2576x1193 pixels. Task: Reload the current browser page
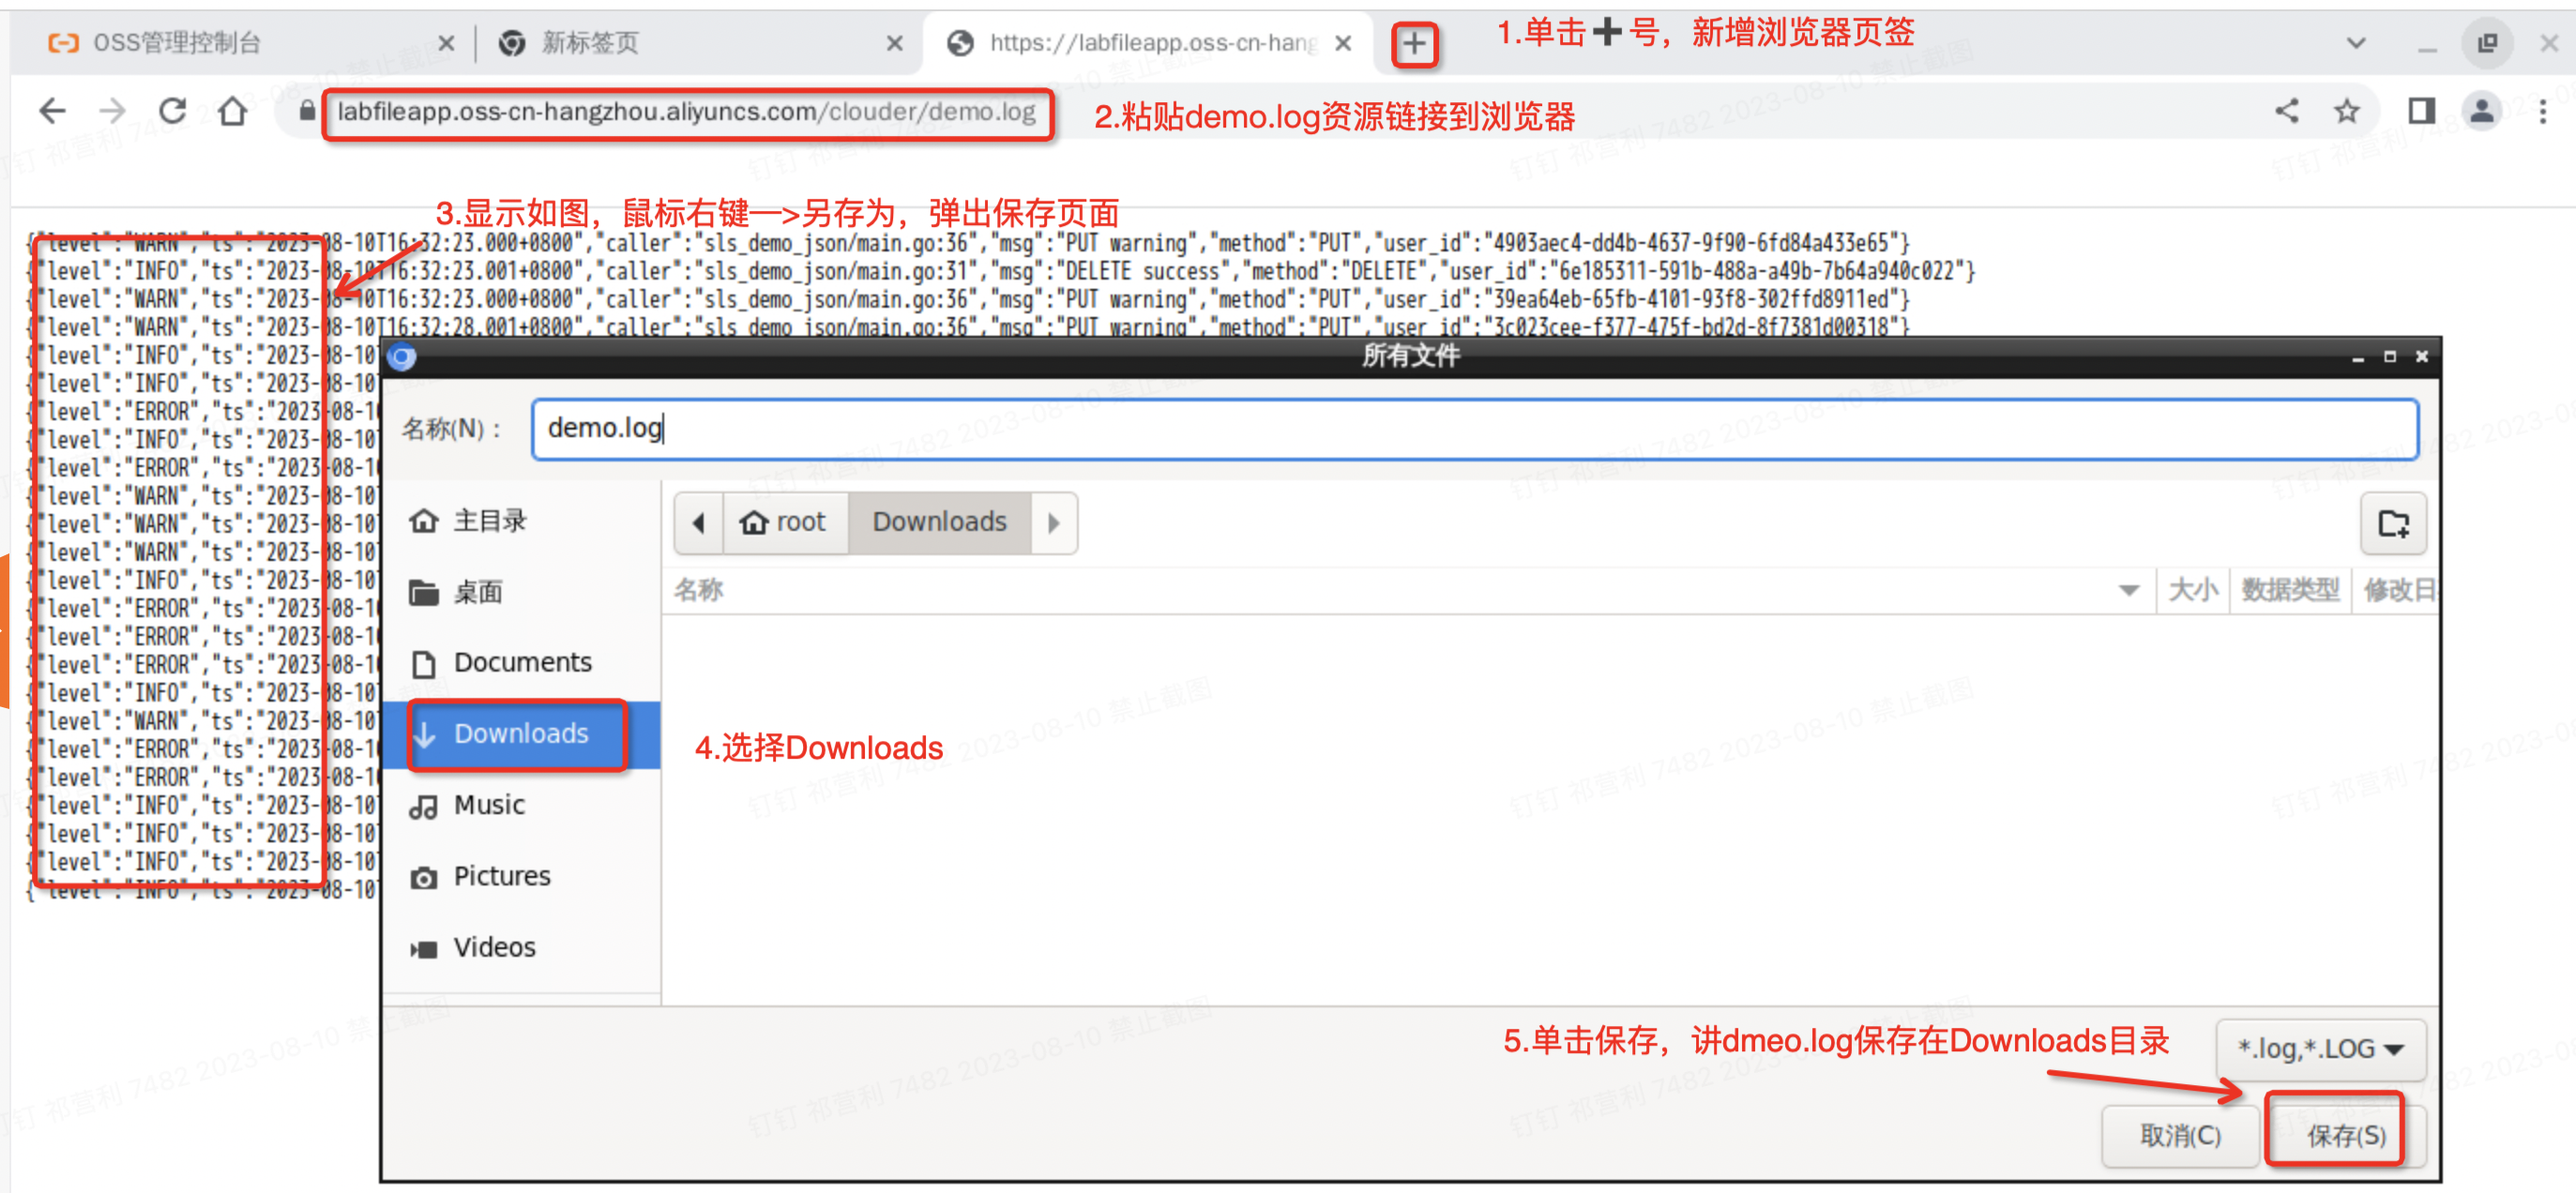(x=173, y=111)
